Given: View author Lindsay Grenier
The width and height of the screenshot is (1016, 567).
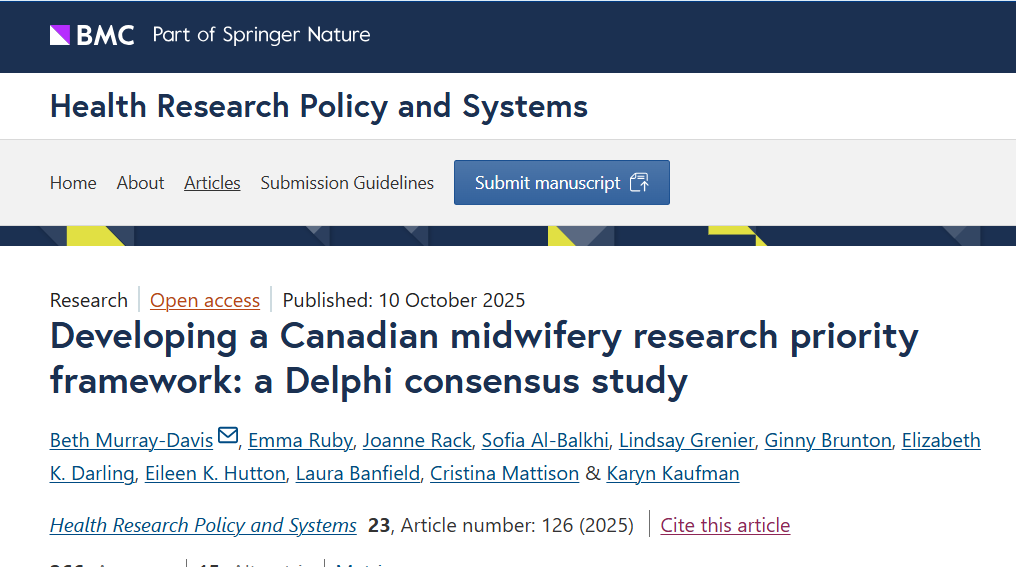Looking at the screenshot, I should (x=685, y=441).
